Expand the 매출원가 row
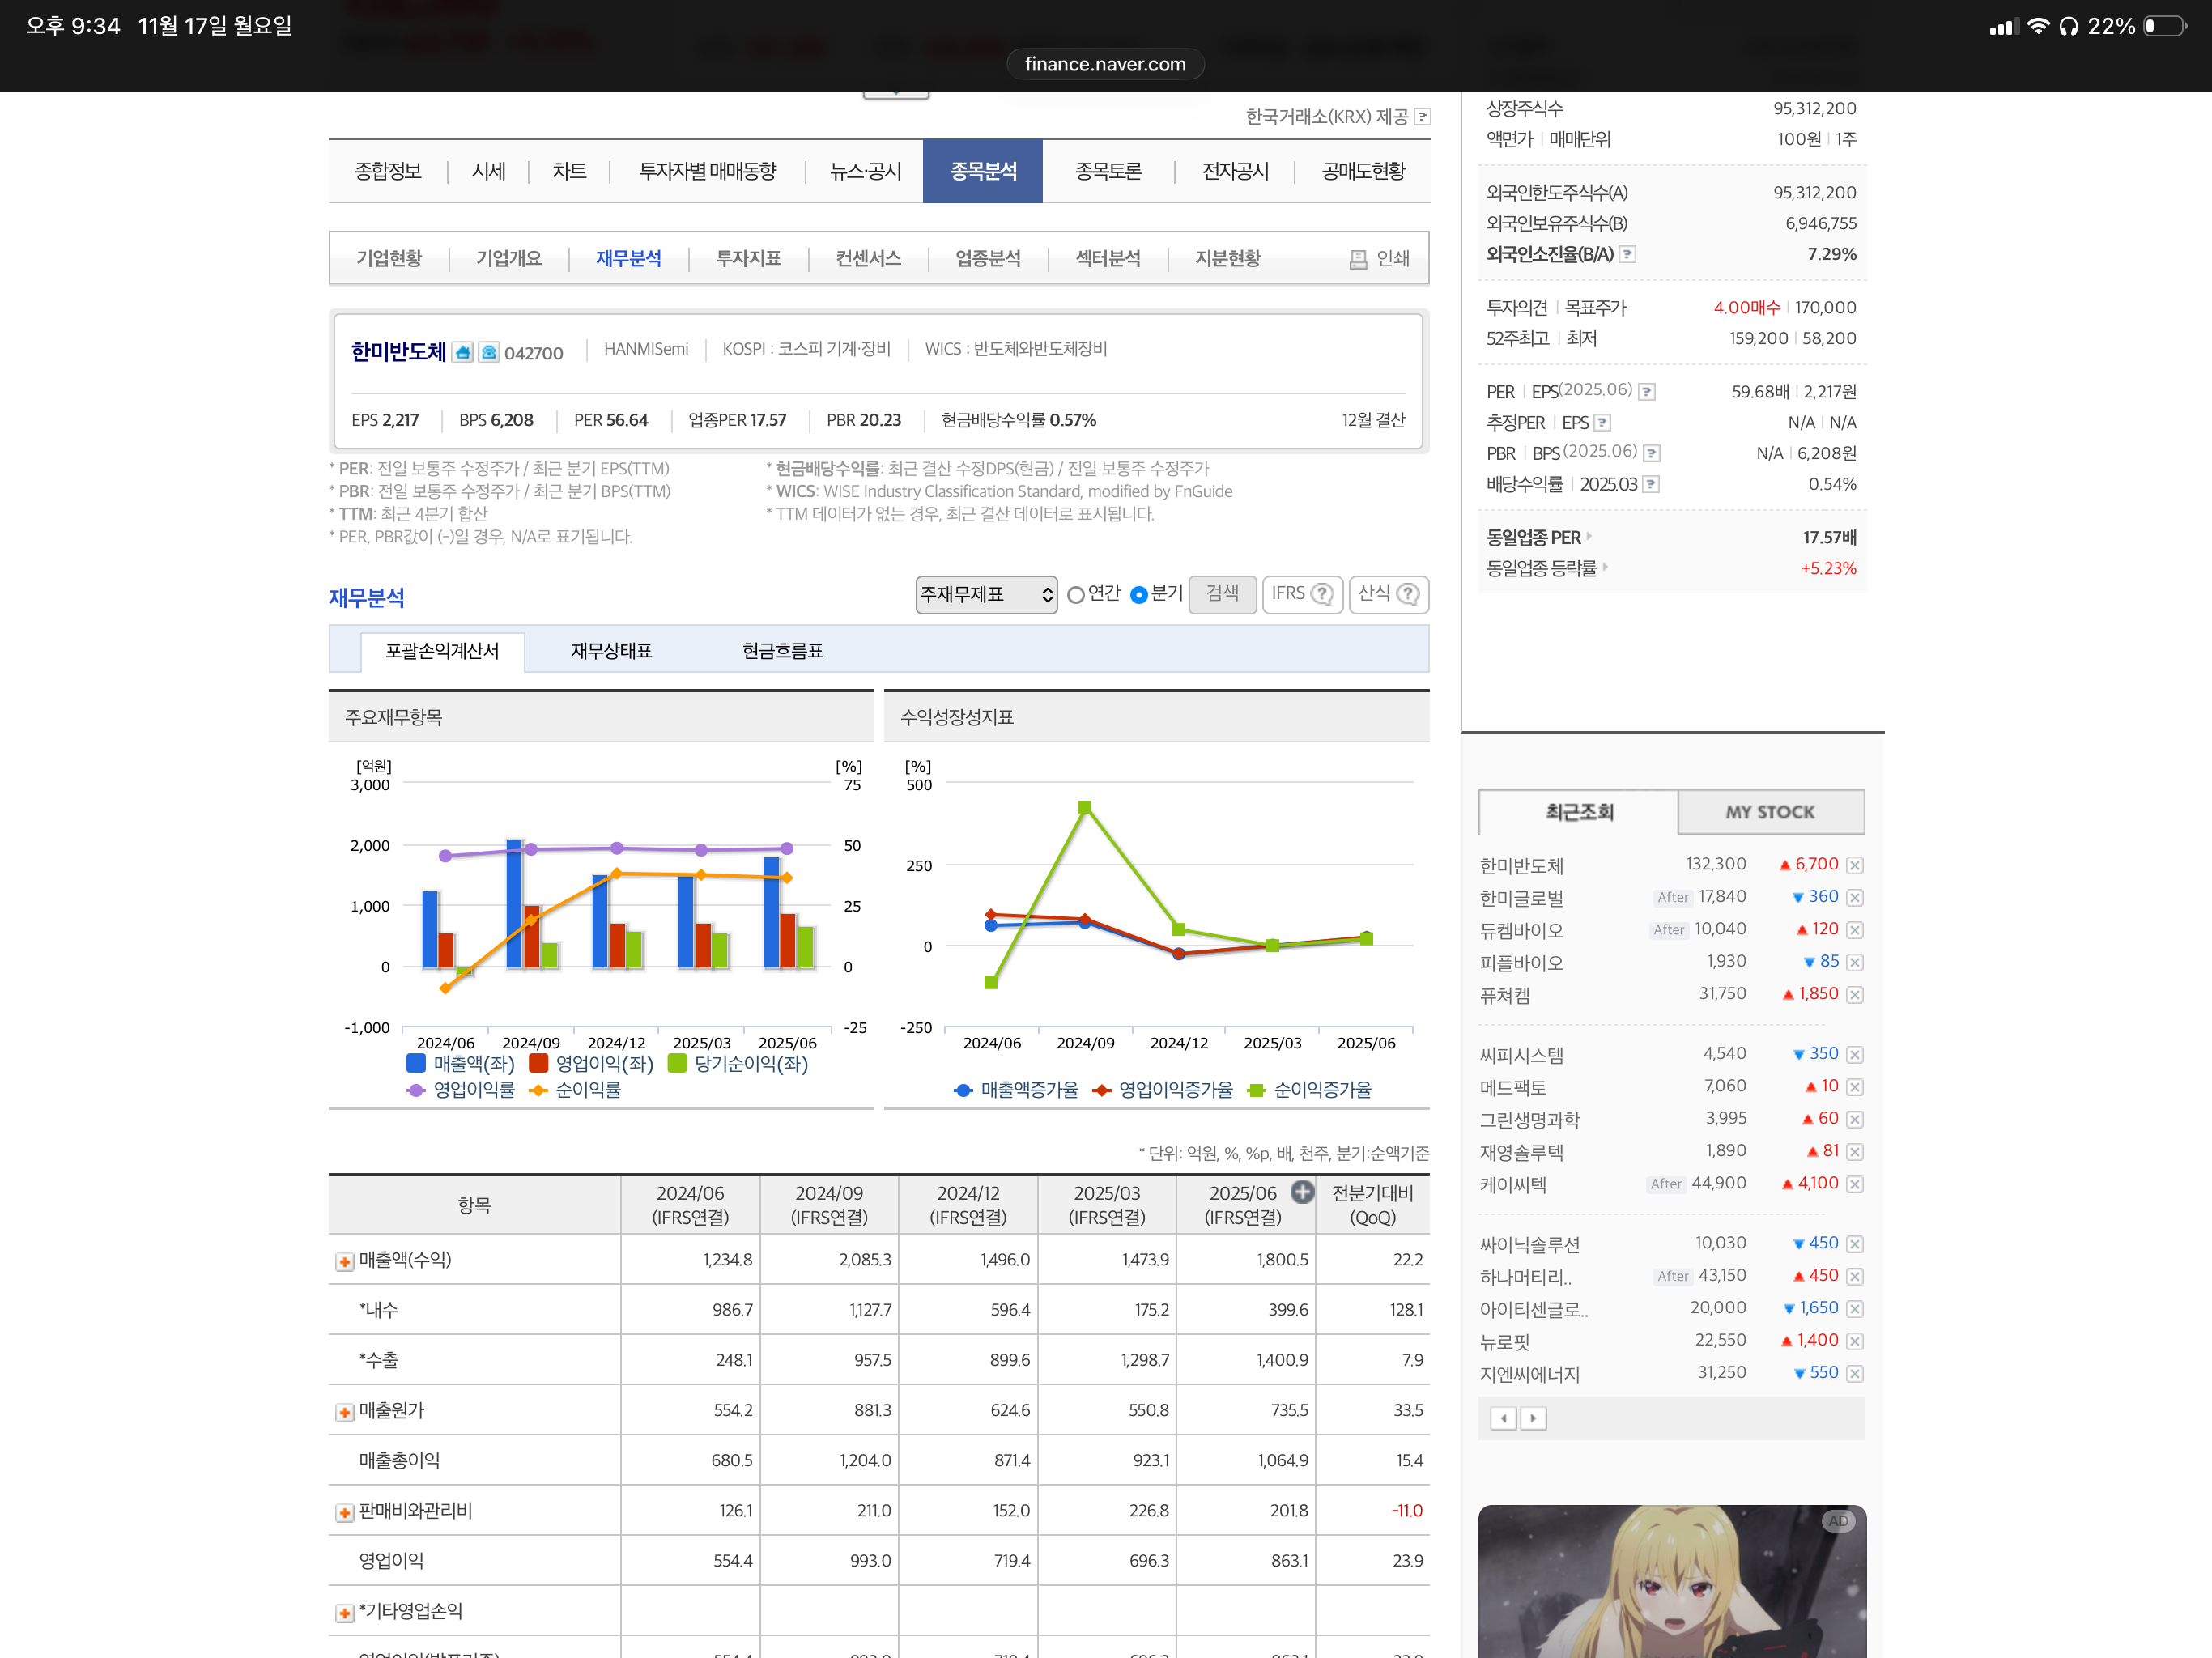2212x1658 pixels. pos(344,1411)
